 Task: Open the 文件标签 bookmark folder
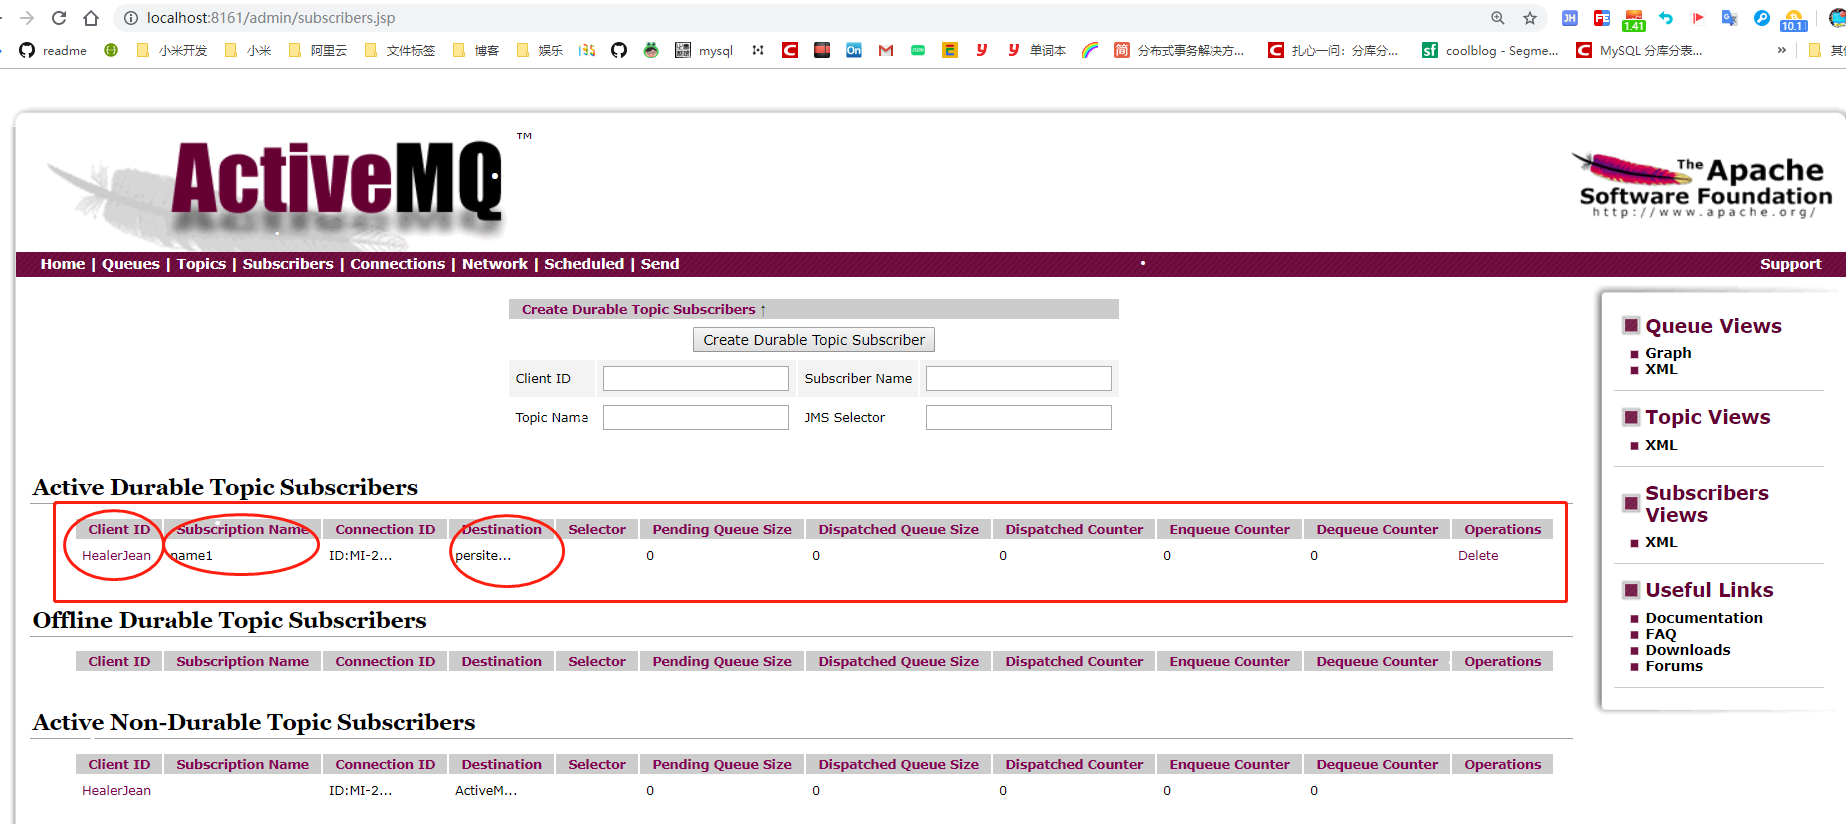(400, 50)
